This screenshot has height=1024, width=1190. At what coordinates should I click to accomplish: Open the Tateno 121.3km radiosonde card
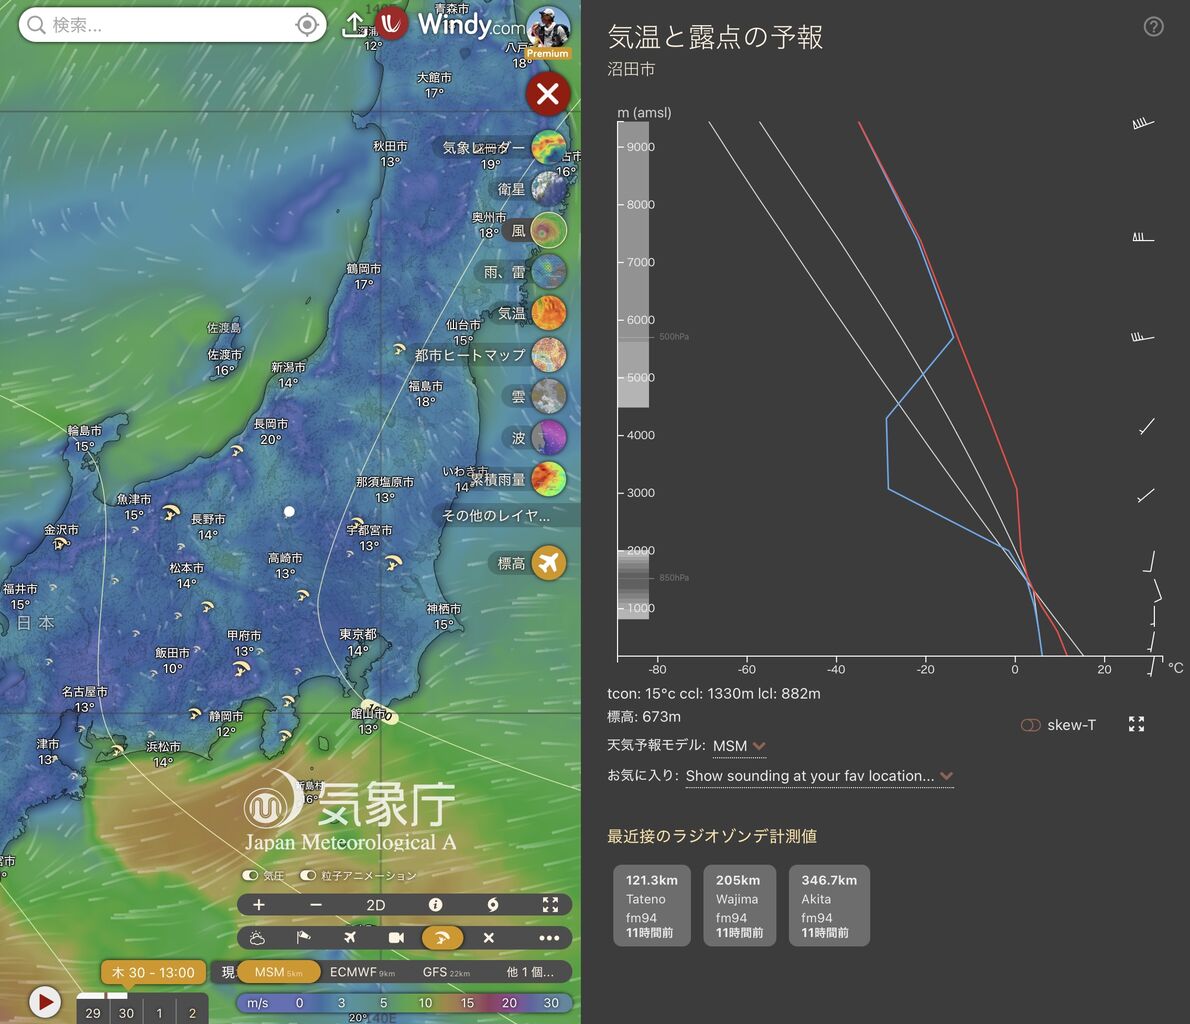652,906
